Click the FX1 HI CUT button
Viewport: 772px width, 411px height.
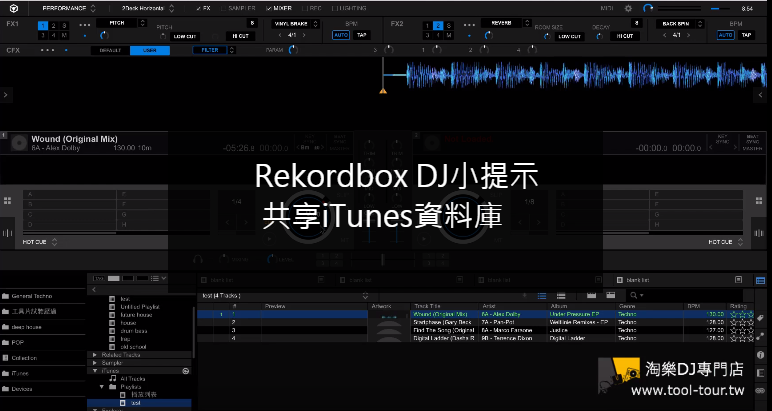click(x=240, y=36)
